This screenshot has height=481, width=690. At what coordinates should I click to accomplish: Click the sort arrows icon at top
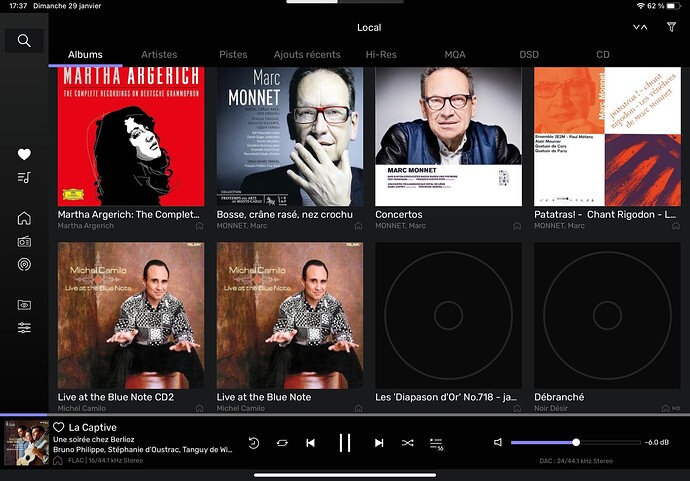pyautogui.click(x=640, y=27)
